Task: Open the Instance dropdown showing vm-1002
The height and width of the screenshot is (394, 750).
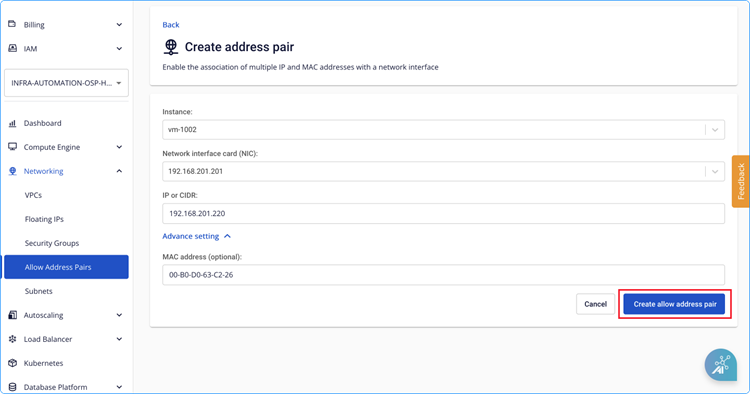Action: (x=443, y=130)
